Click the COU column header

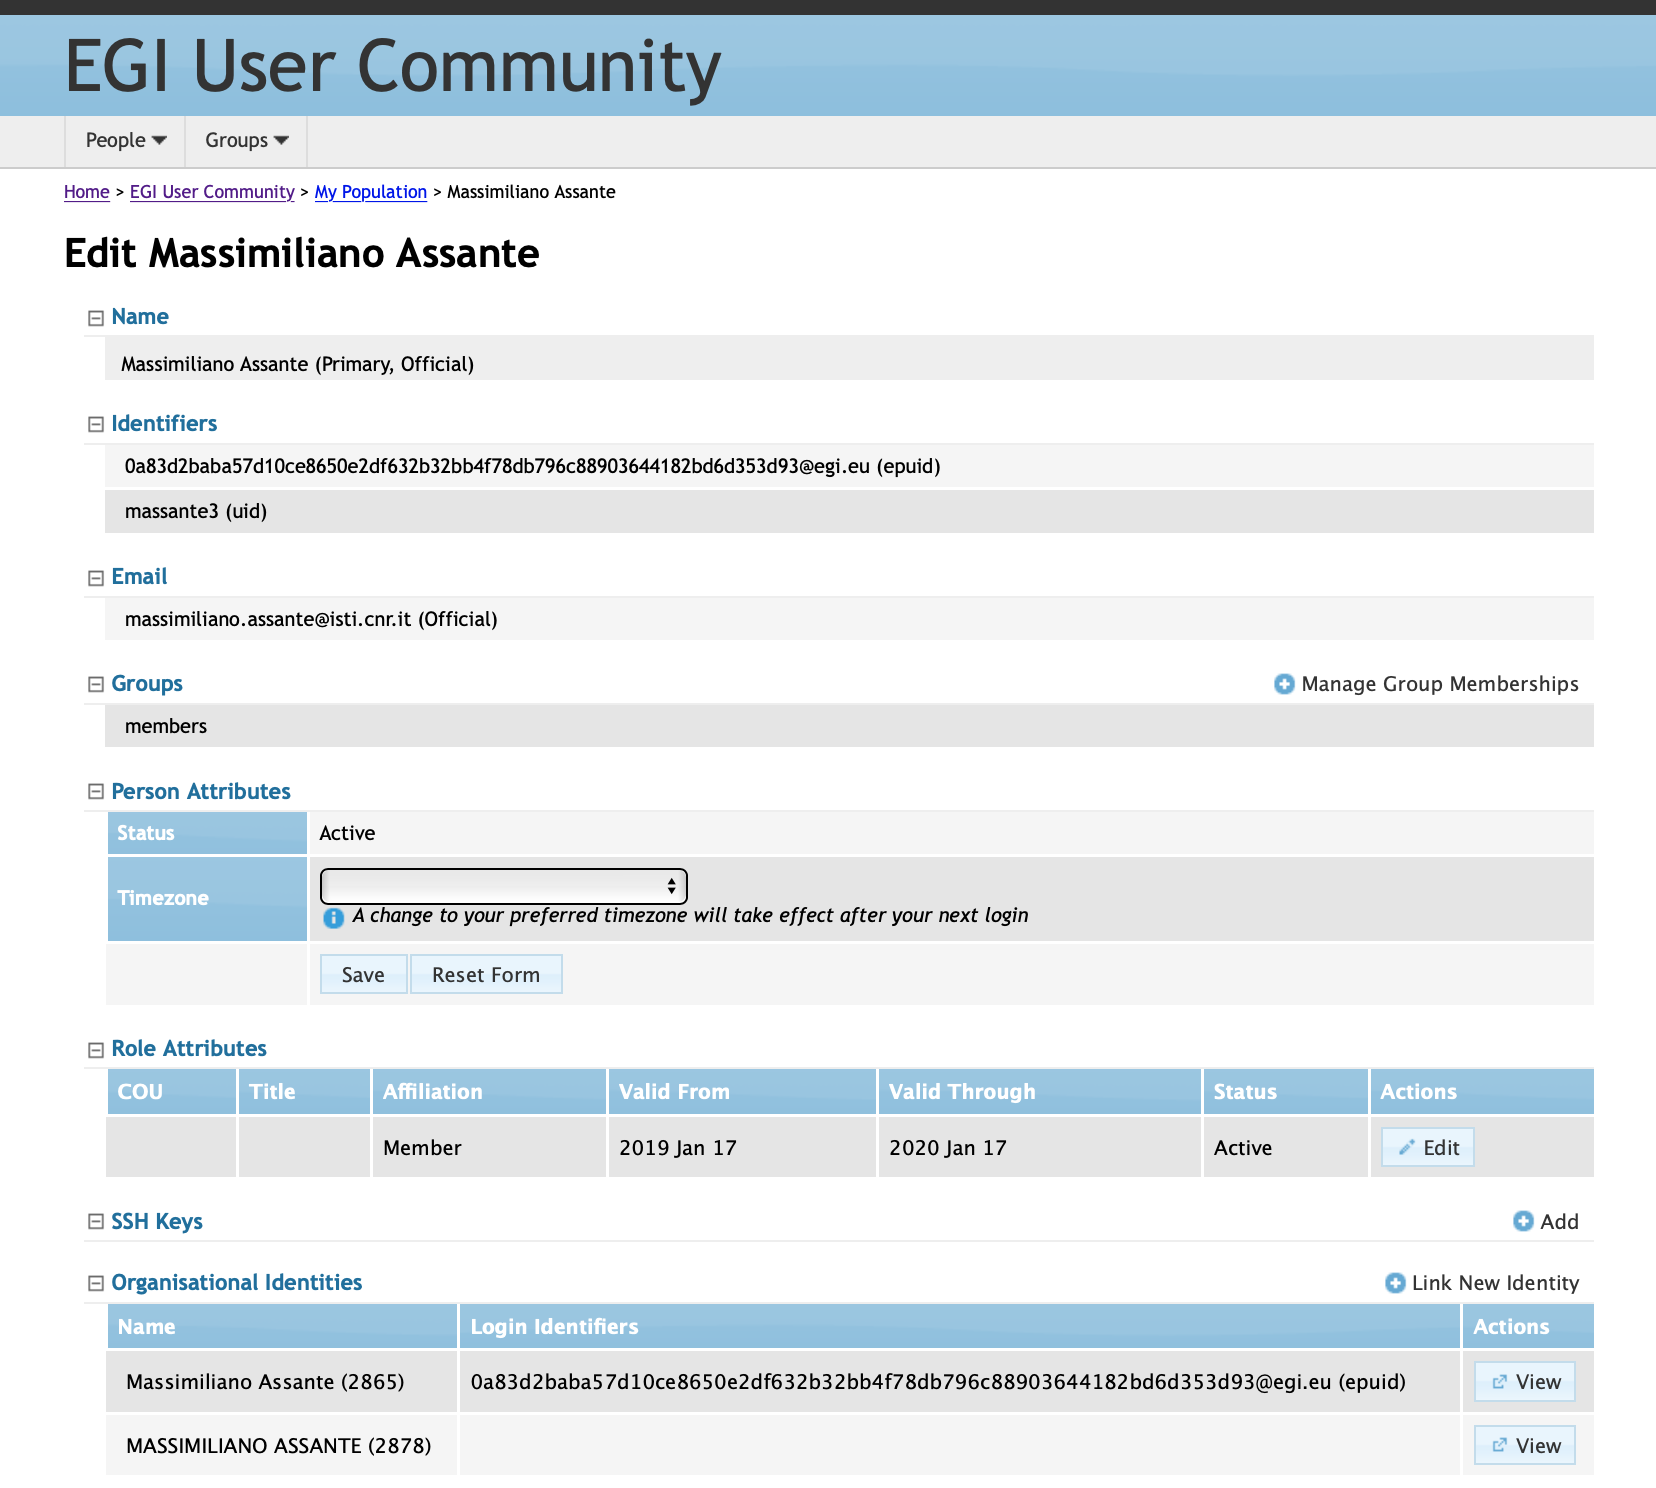pyautogui.click(x=172, y=1092)
